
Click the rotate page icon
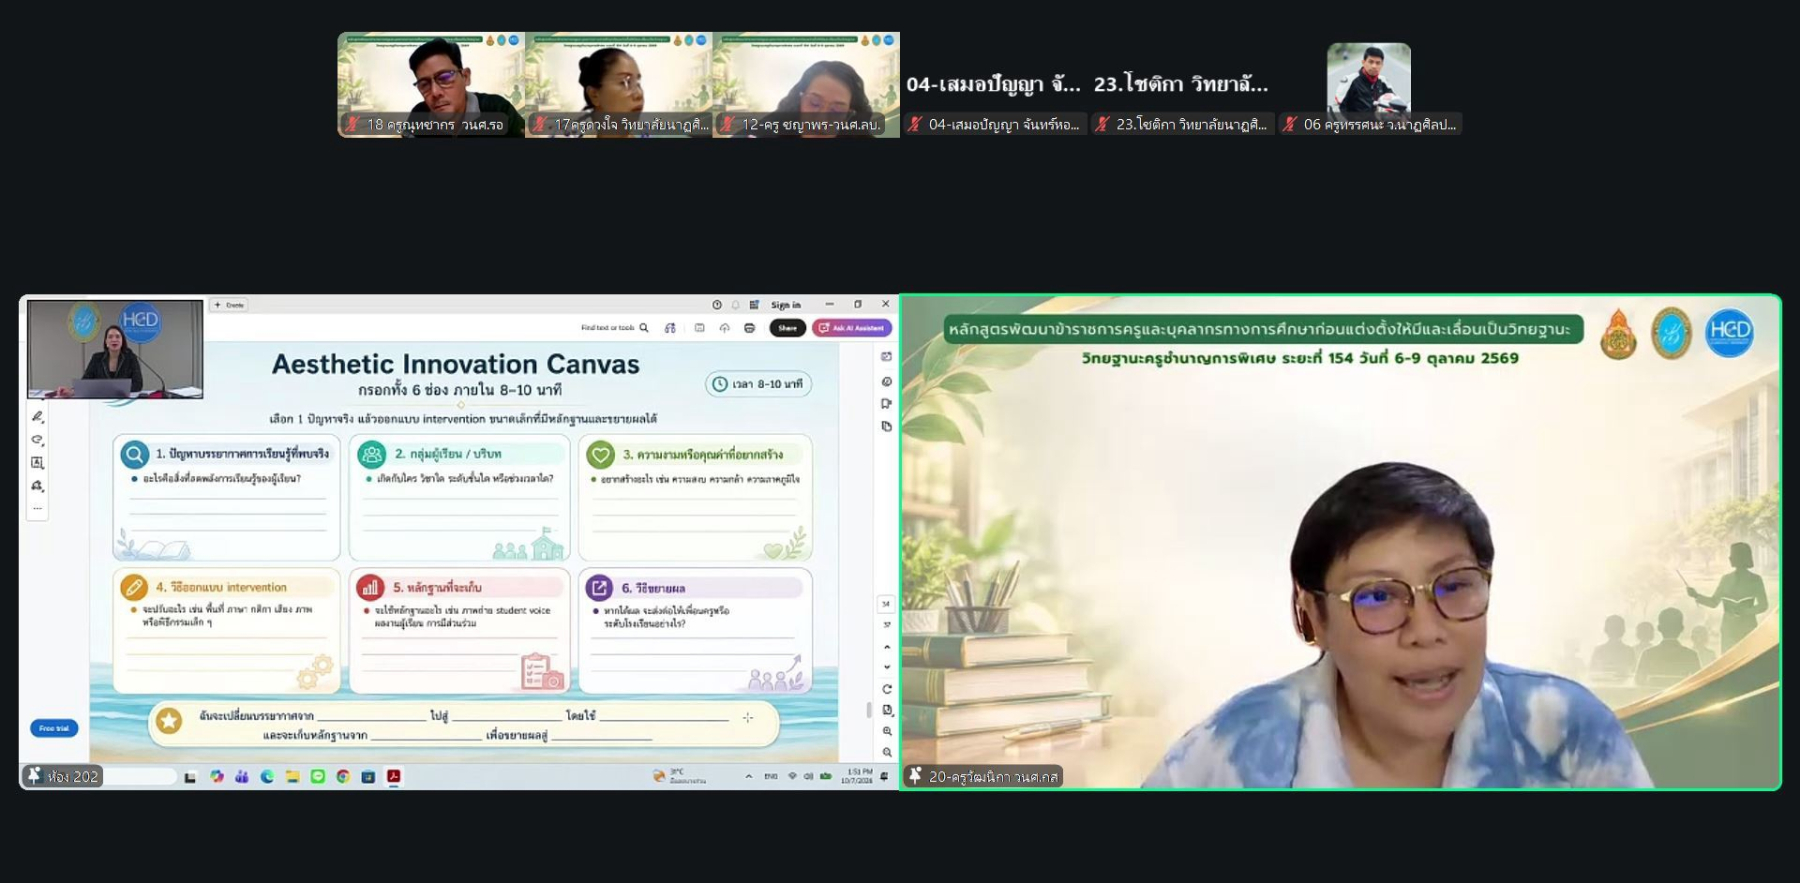(x=886, y=689)
